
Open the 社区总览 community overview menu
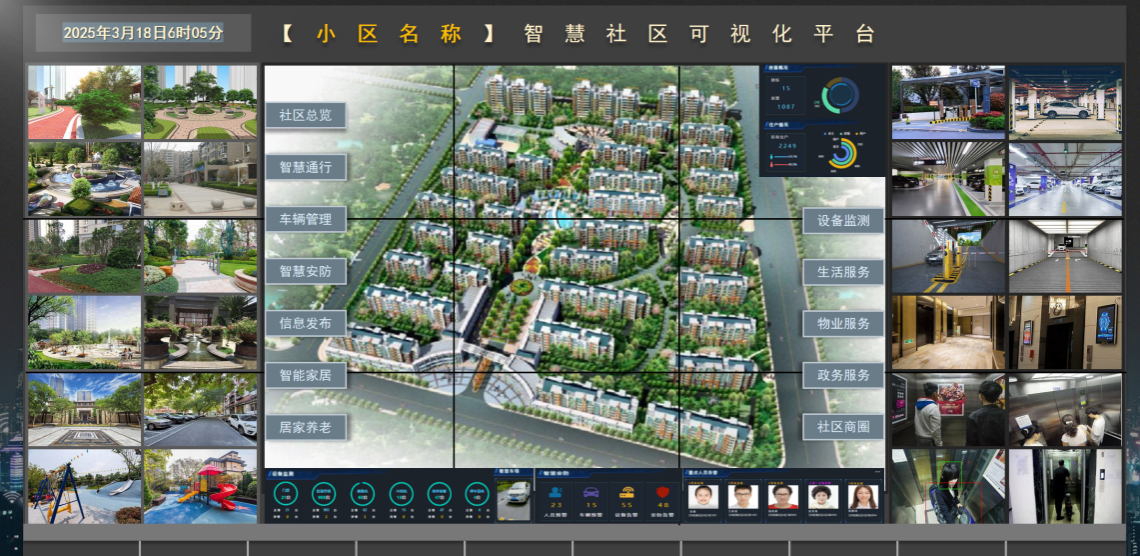tap(305, 116)
